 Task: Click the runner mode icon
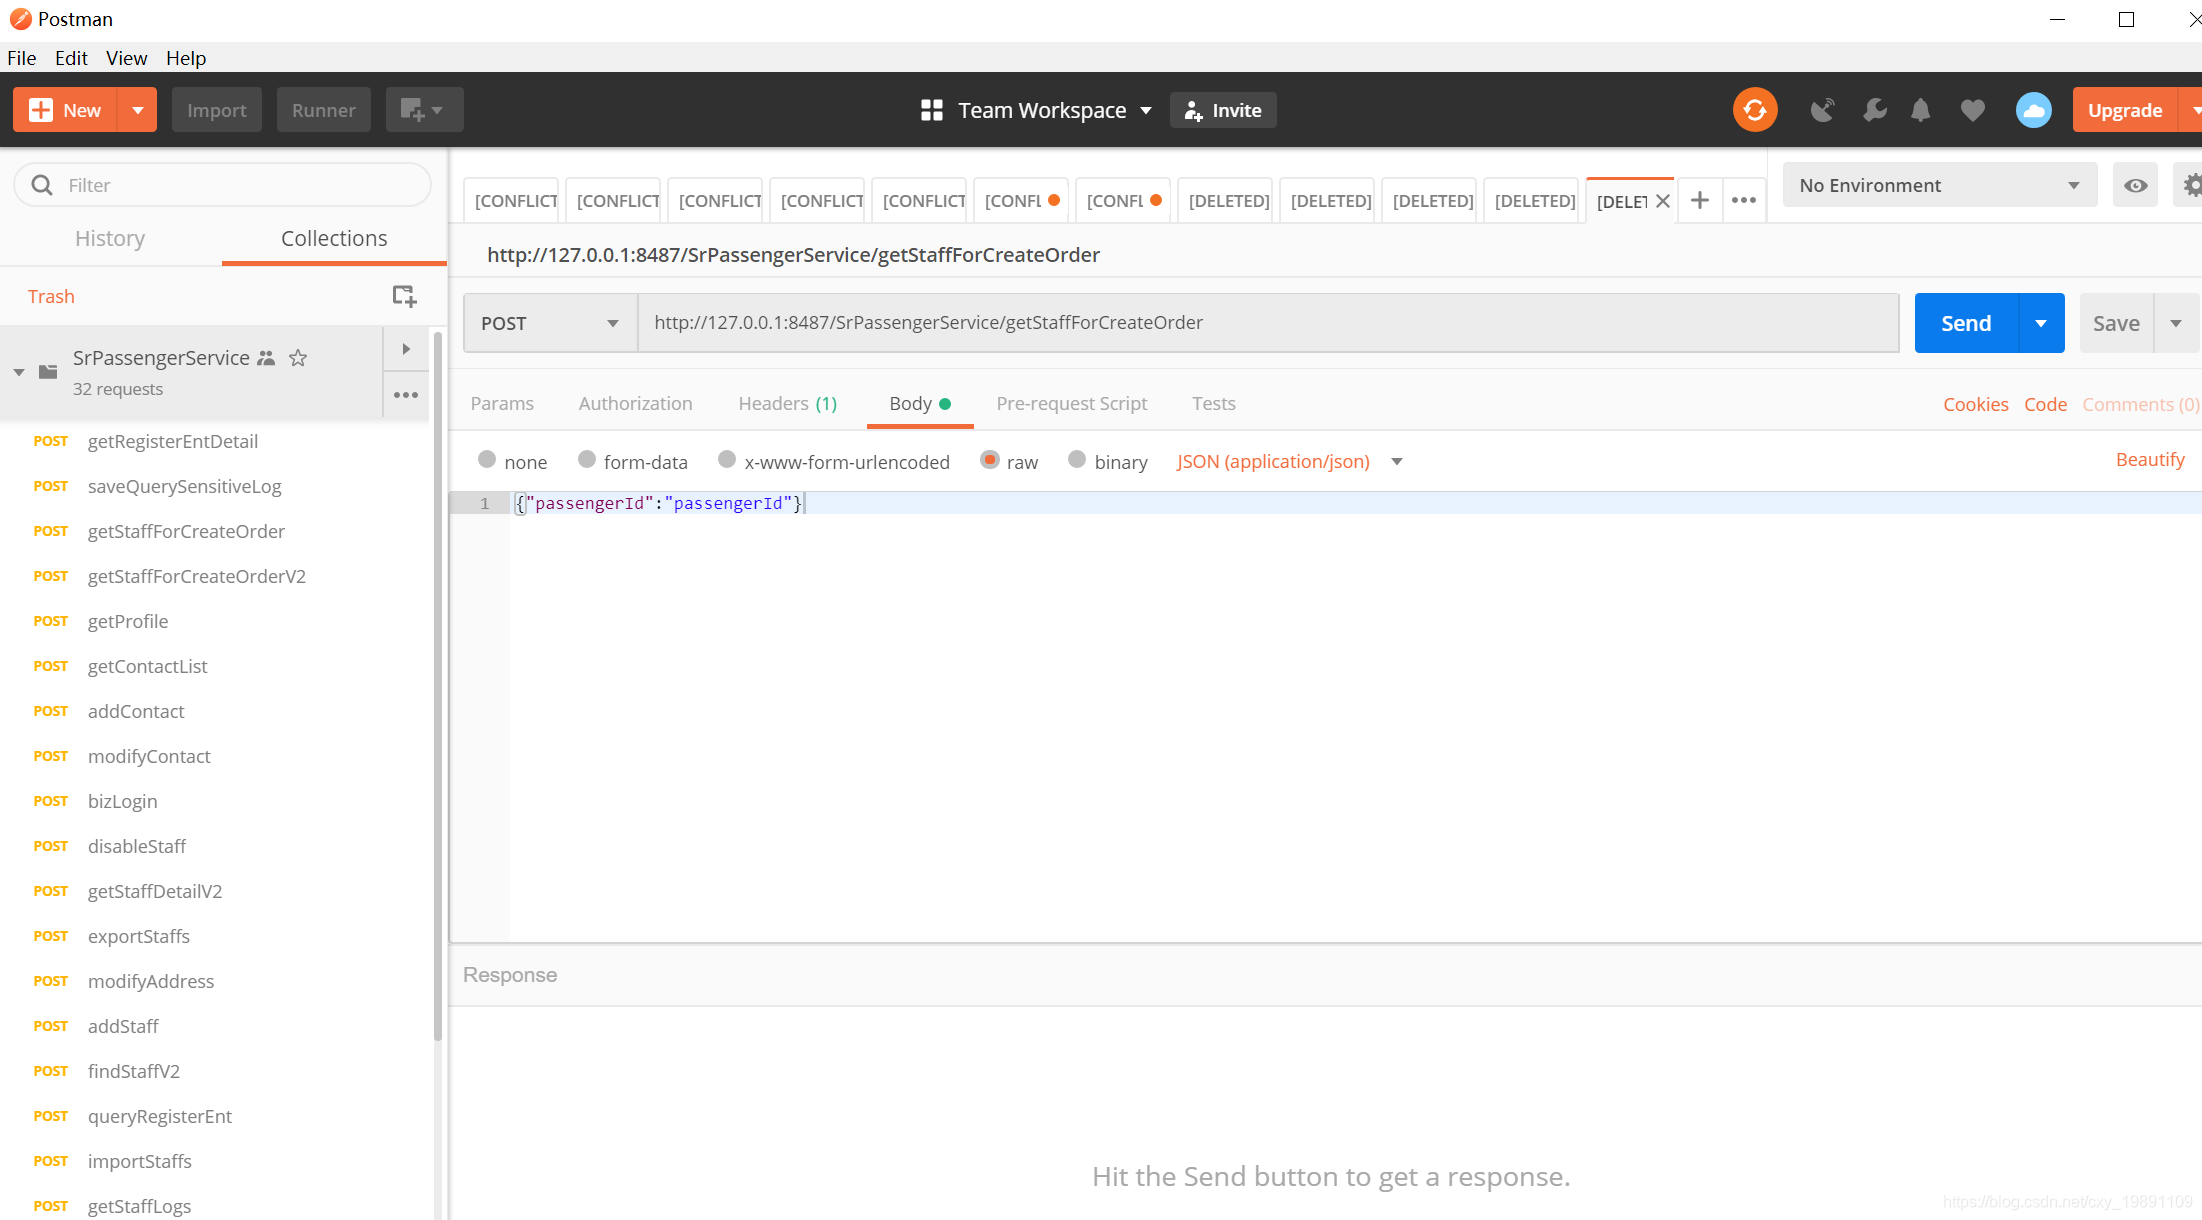click(x=324, y=108)
